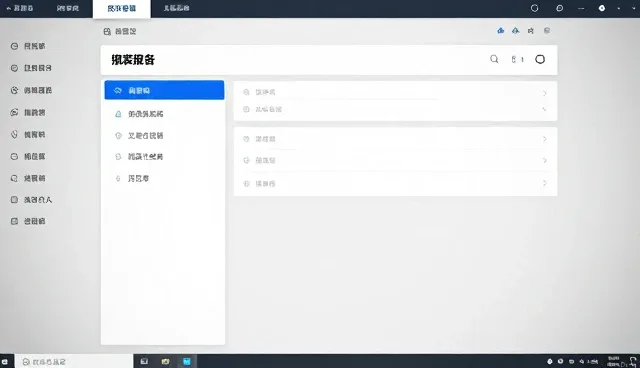Expand the first row chevron in lower card
Image resolution: width=640 pixels, height=368 pixels.
coord(544,139)
